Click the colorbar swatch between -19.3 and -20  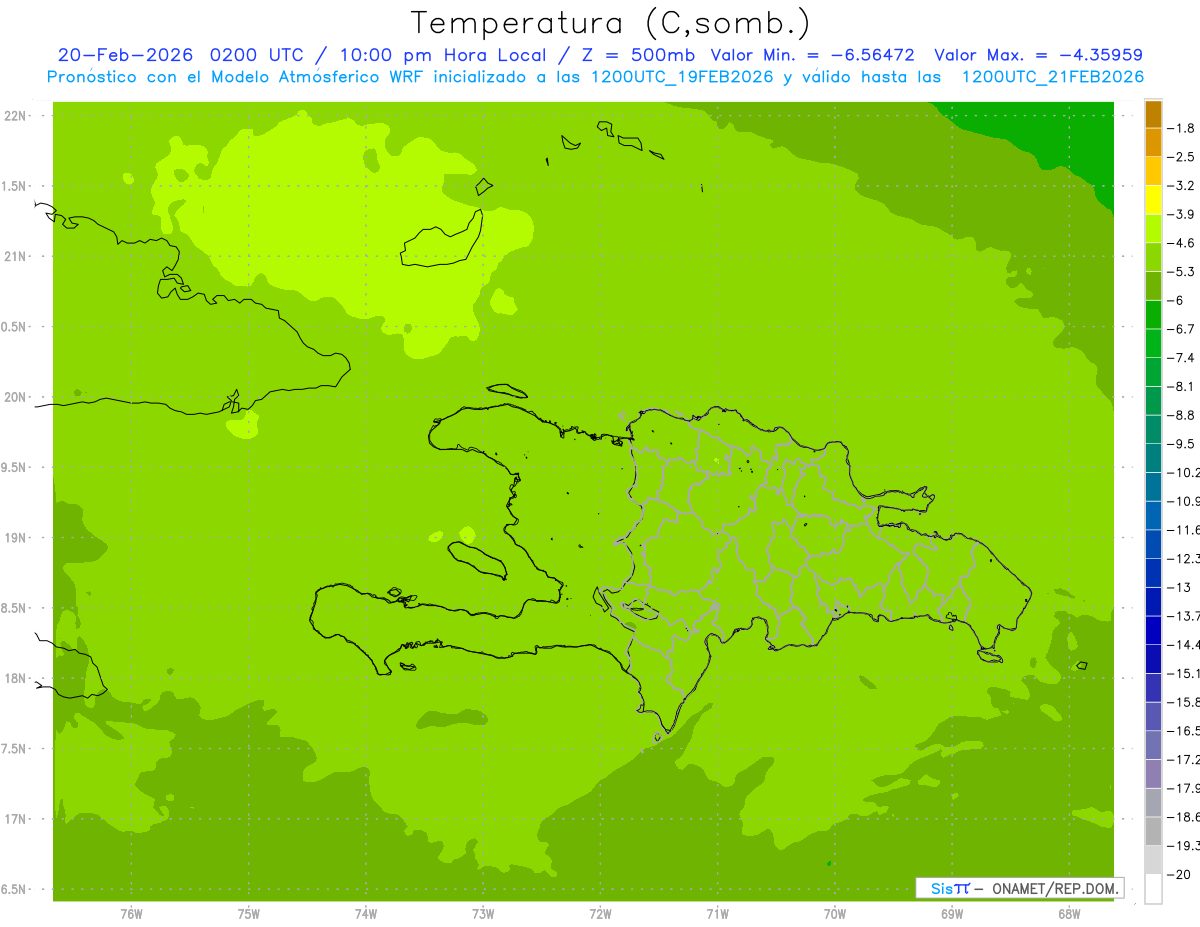1153,859
